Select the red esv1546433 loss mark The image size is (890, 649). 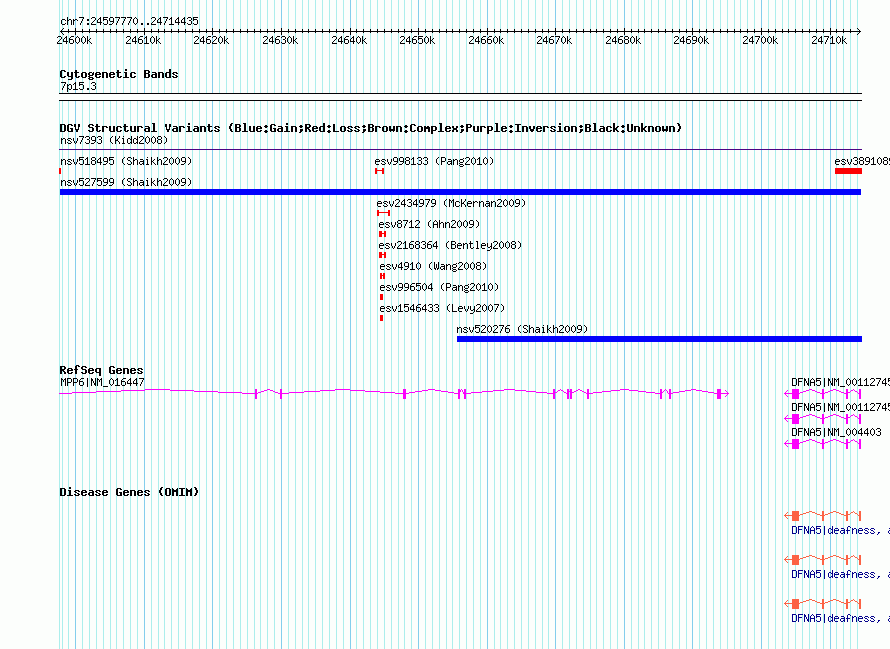coord(381,318)
